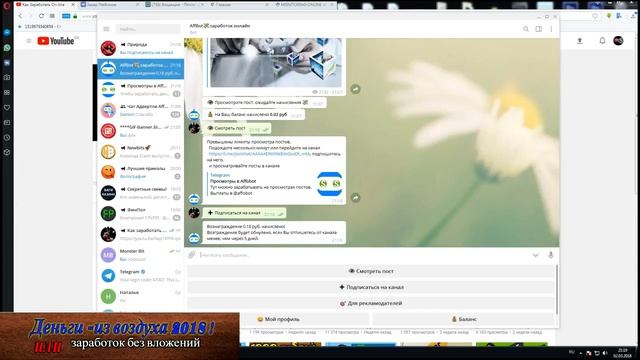Open Opera extensions cube in the sidebar
Screen dimensions: 640x360
click(x=7, y=152)
